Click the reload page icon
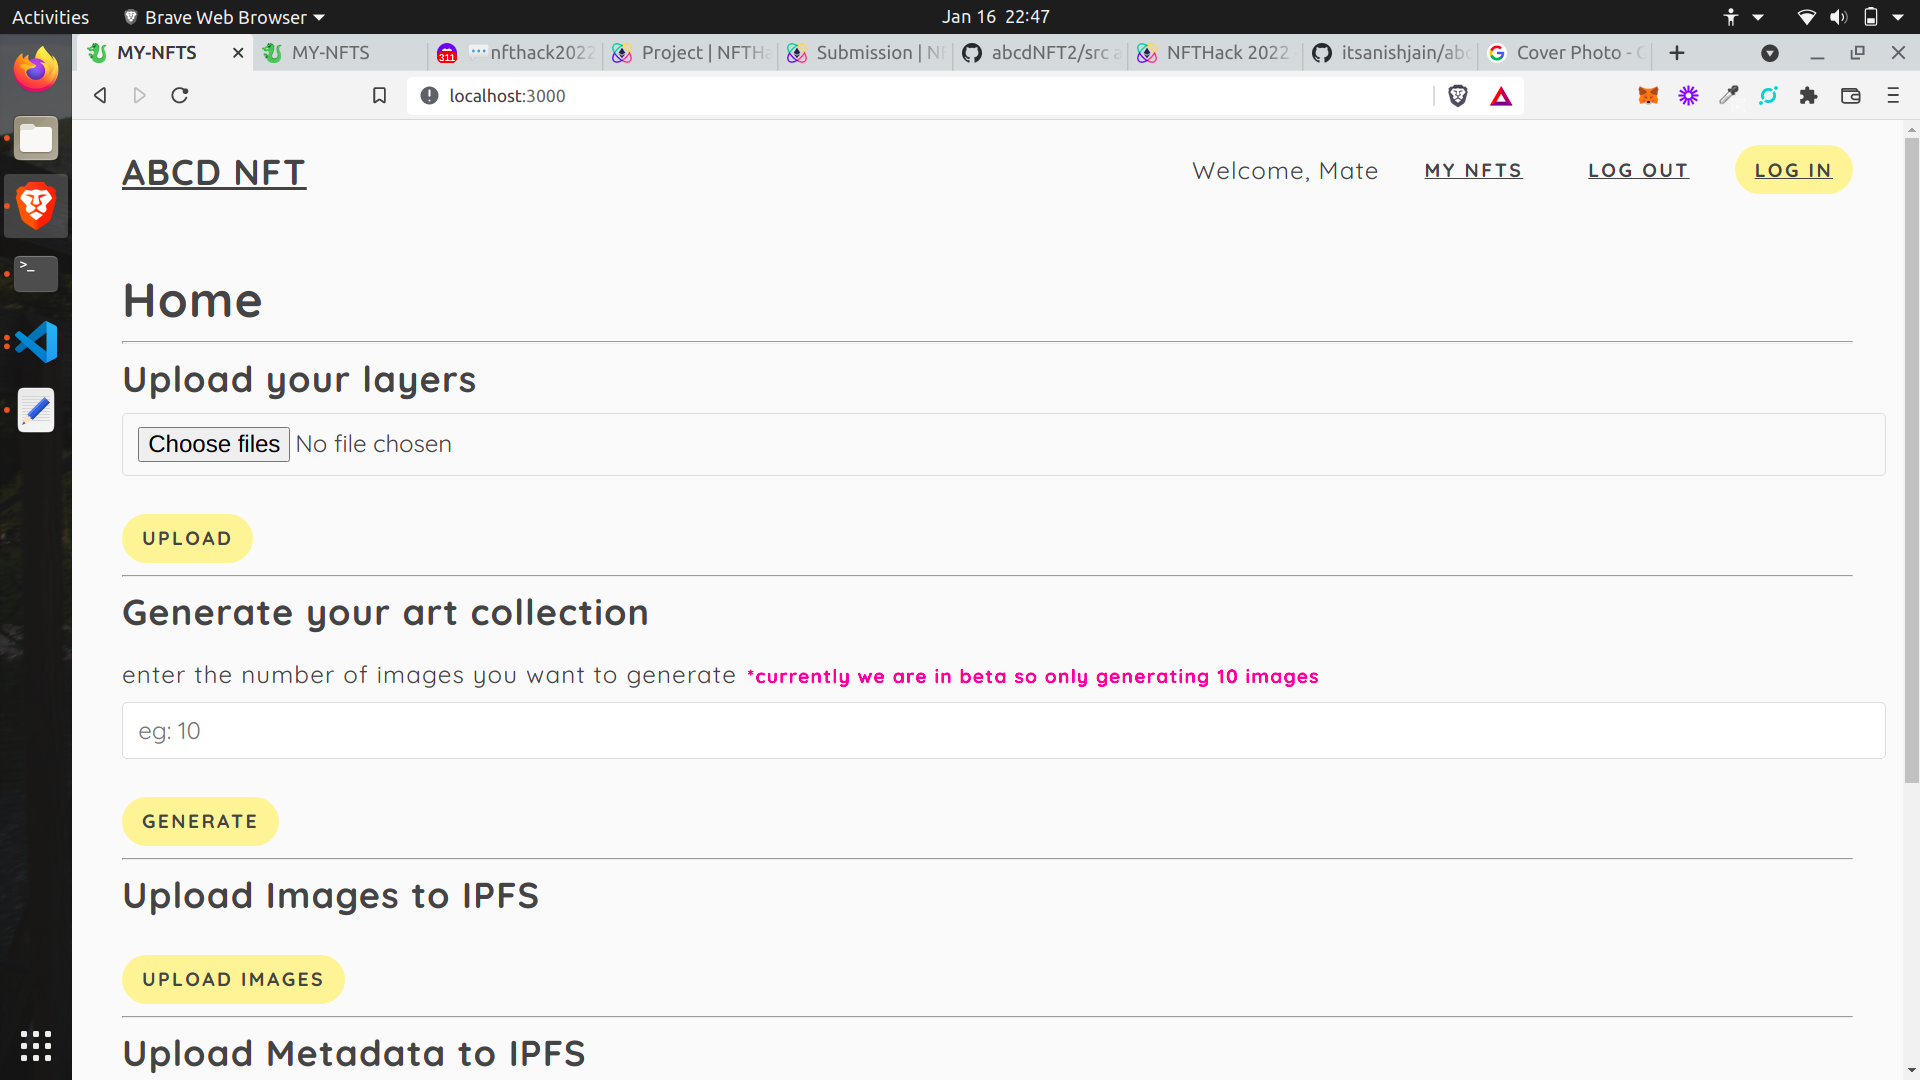This screenshot has height=1080, width=1920. (x=179, y=94)
